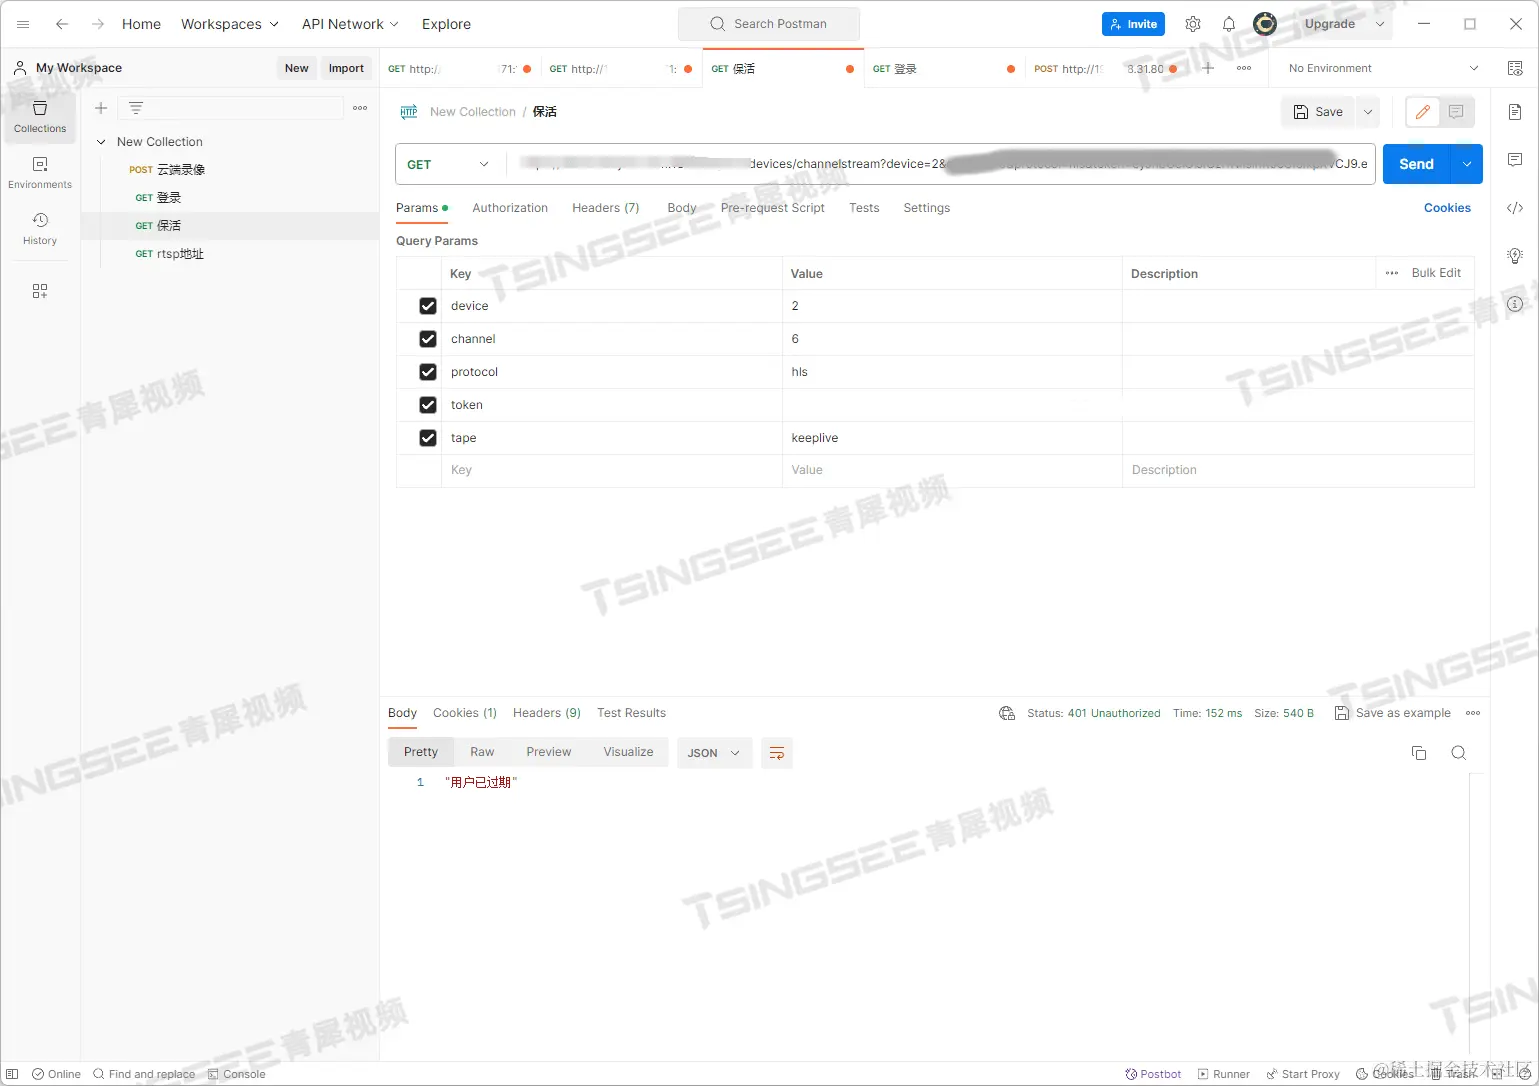
Task: Click Bulk Edit for query params
Action: pyautogui.click(x=1436, y=273)
